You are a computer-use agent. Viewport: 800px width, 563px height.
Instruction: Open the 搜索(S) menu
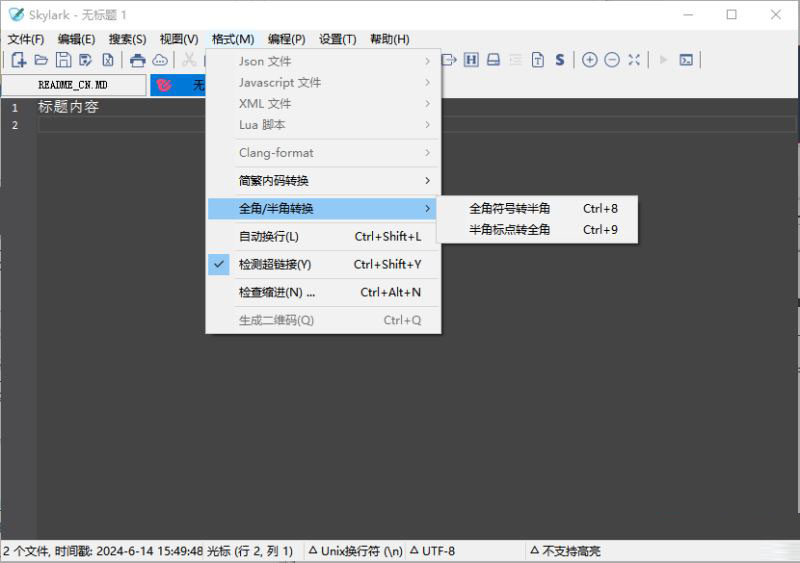point(128,39)
